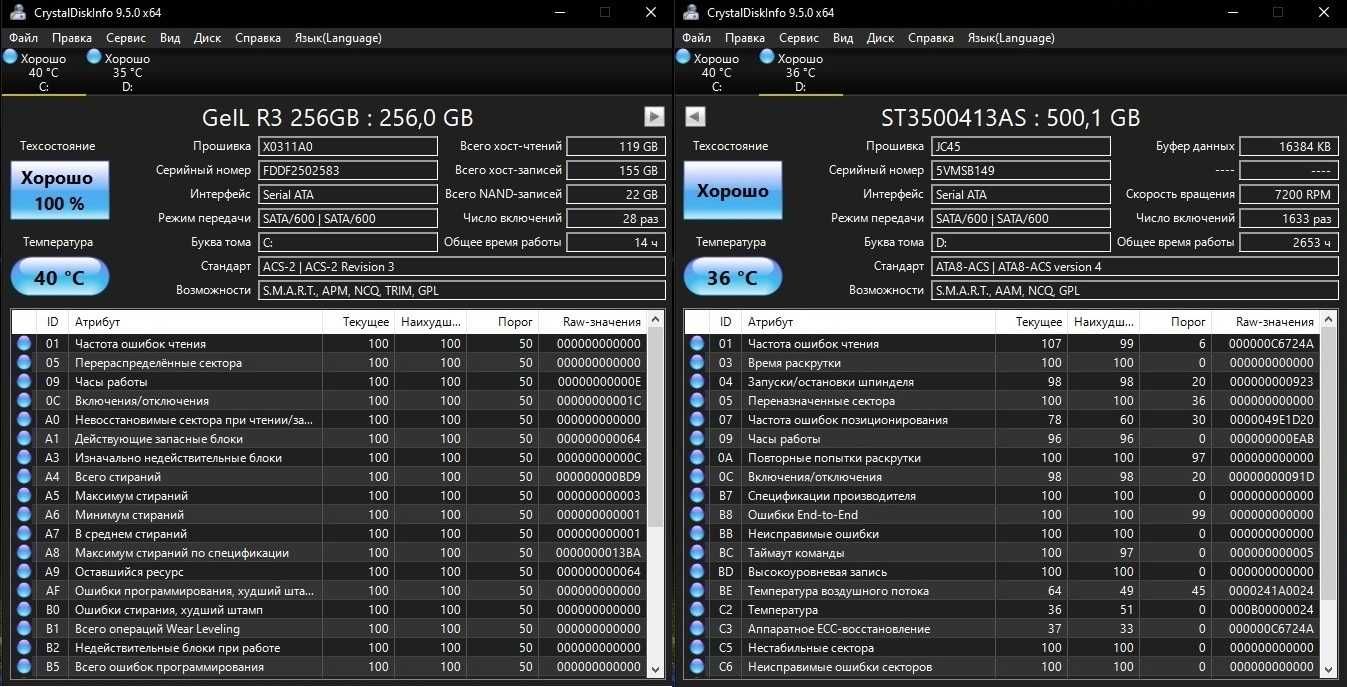Click scroll up arrow of left attribute list
This screenshot has width=1347, height=687.
(656, 321)
